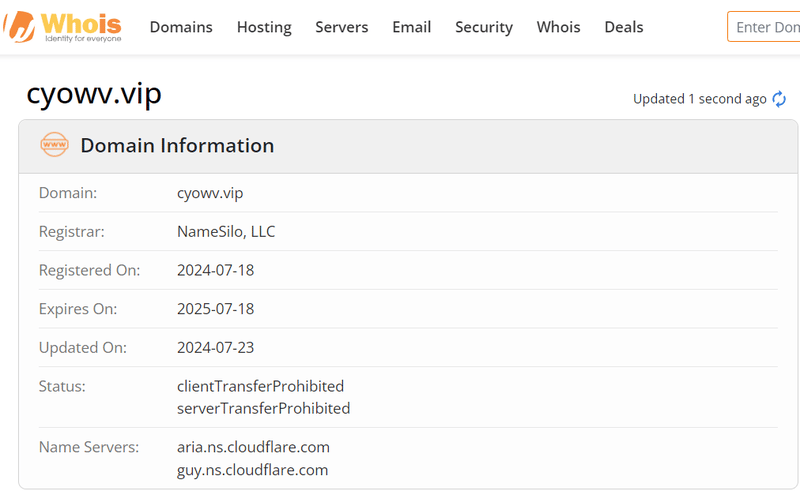Open the Deals menu item
This screenshot has height=491, width=800.
[x=623, y=27]
